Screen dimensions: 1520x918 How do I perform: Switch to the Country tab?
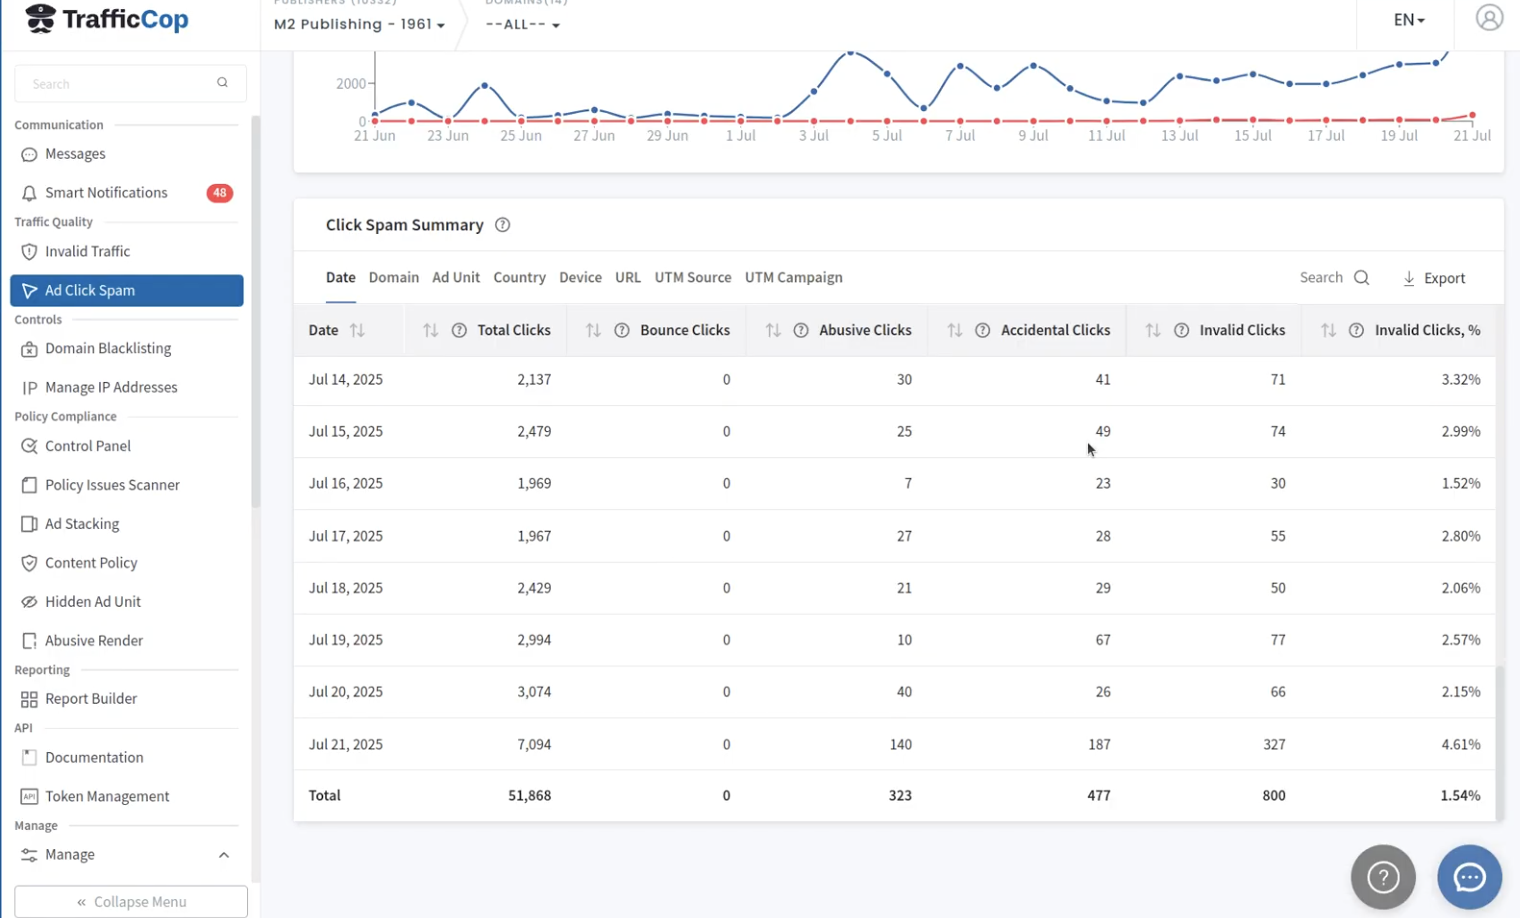(x=519, y=278)
